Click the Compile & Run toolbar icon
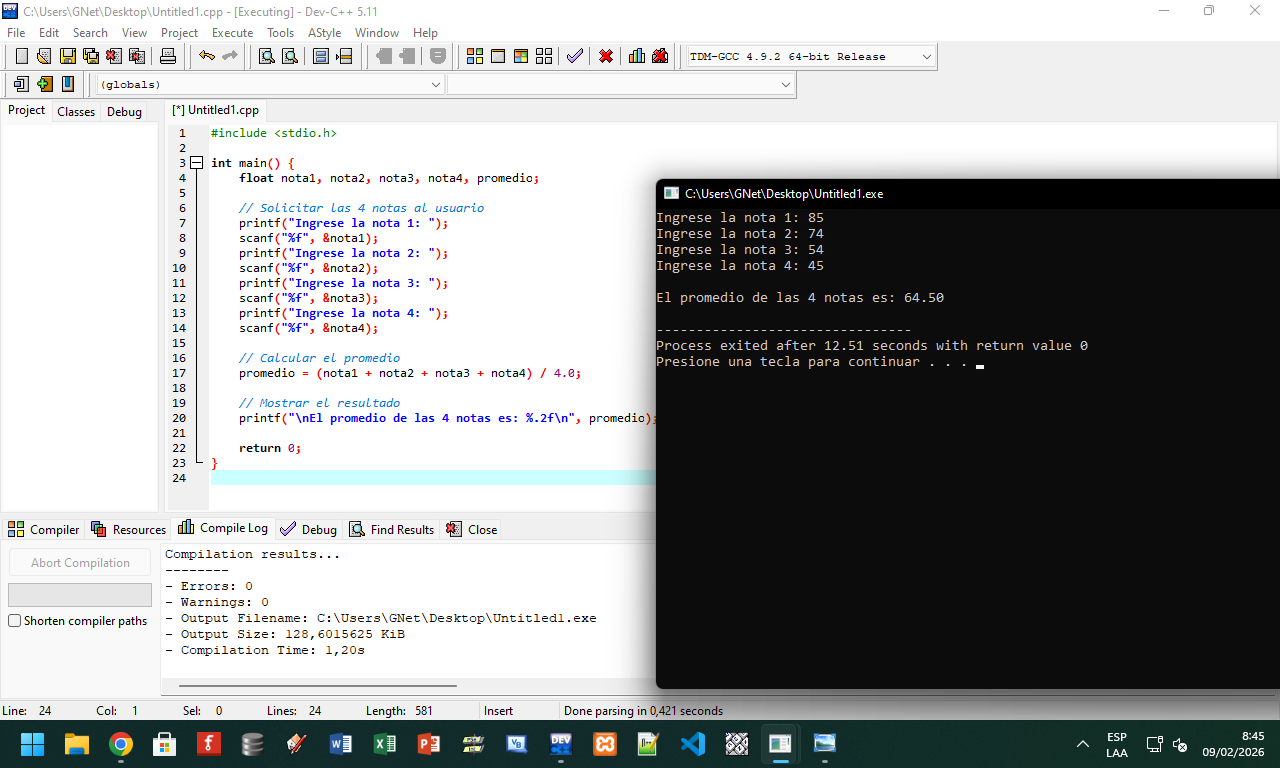1280x768 pixels. point(520,56)
